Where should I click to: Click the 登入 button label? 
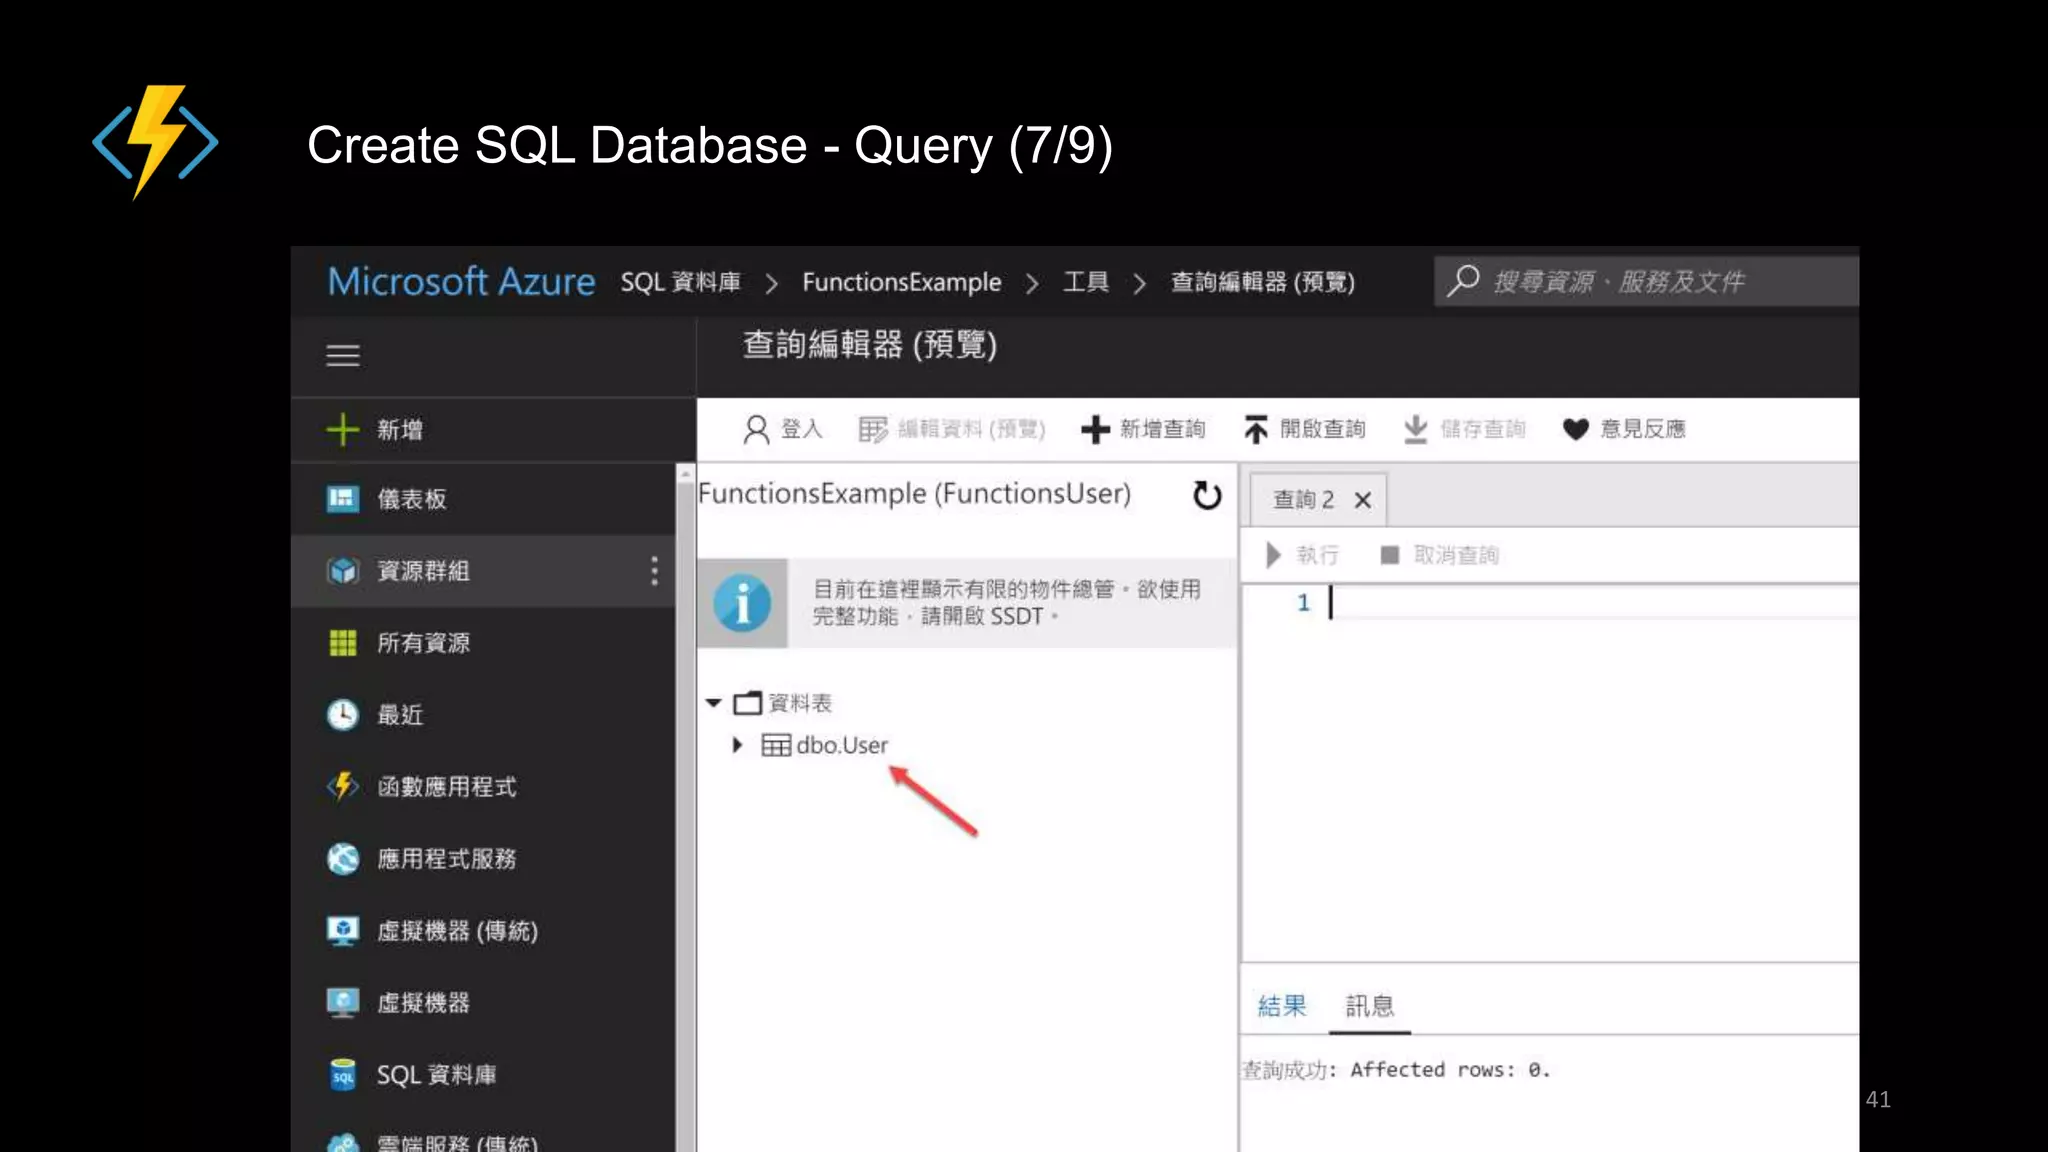pyautogui.click(x=801, y=429)
